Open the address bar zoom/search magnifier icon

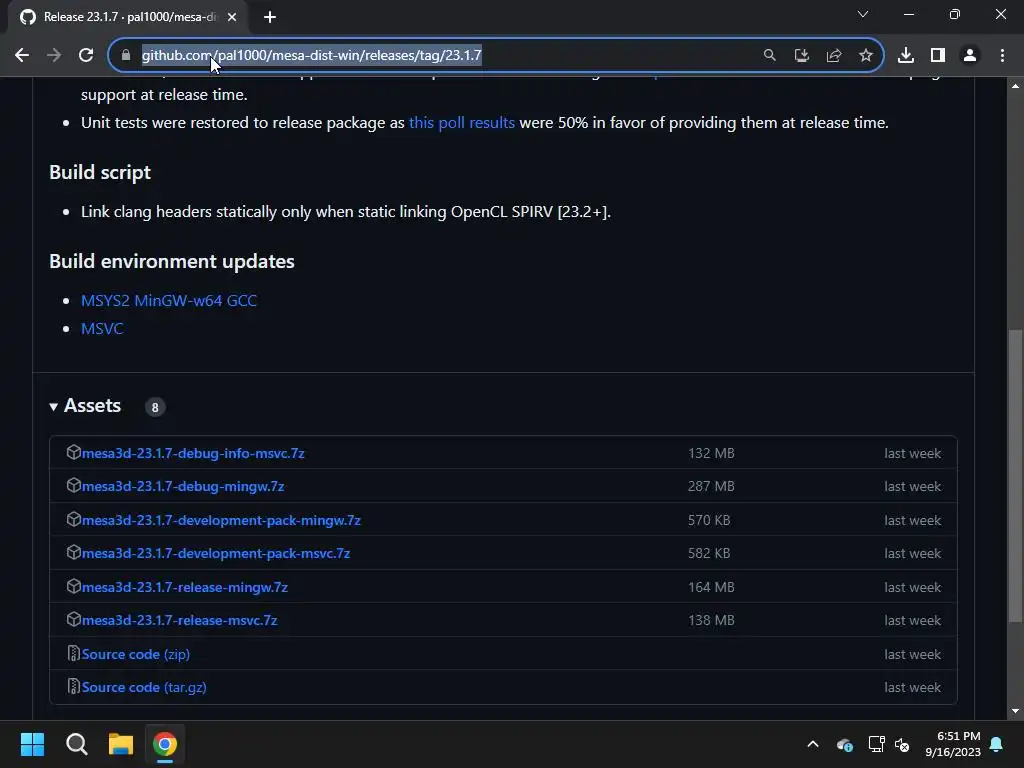pyautogui.click(x=770, y=56)
